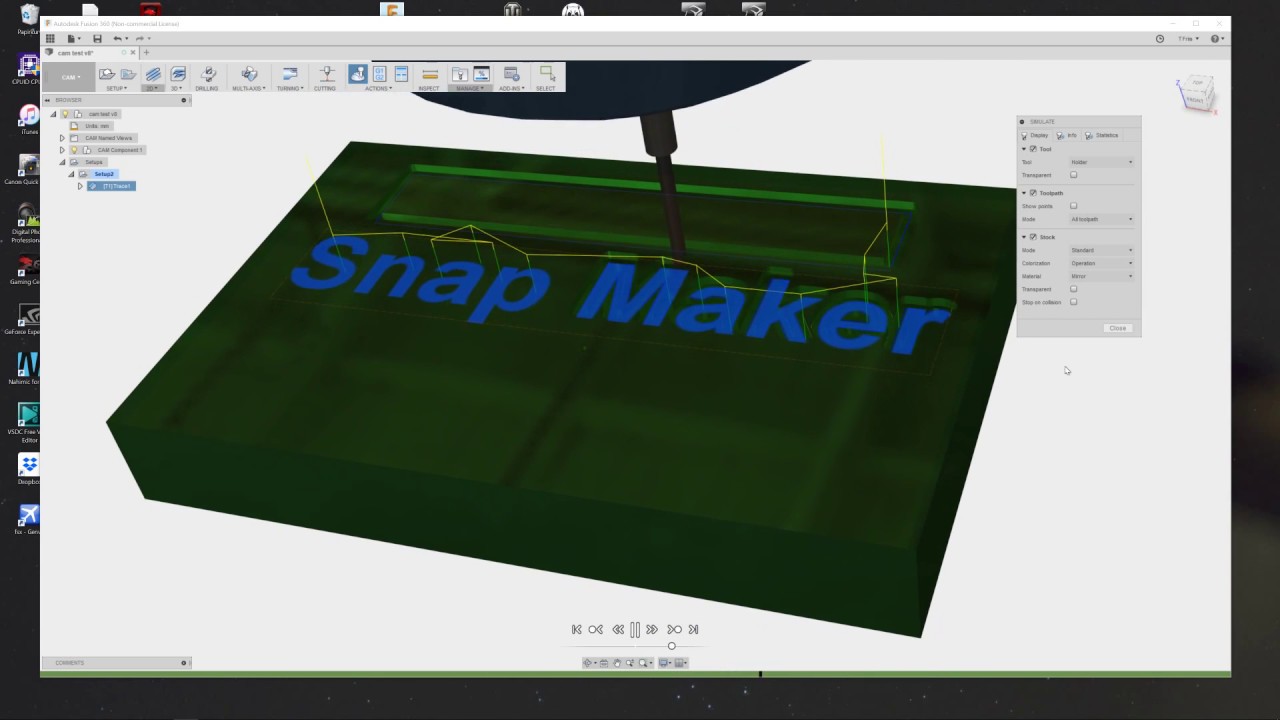
Task: Enable the Show points checkbox
Action: click(1073, 206)
